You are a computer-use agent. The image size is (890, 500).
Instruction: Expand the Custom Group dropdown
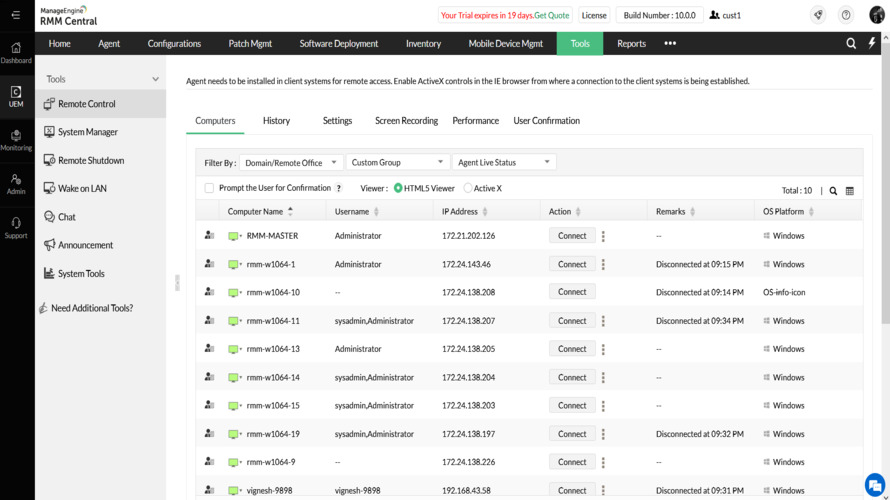[x=397, y=162]
